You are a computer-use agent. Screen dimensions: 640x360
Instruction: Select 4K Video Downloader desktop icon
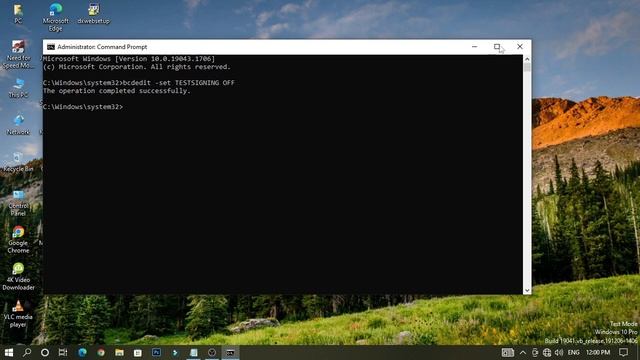(x=18, y=276)
